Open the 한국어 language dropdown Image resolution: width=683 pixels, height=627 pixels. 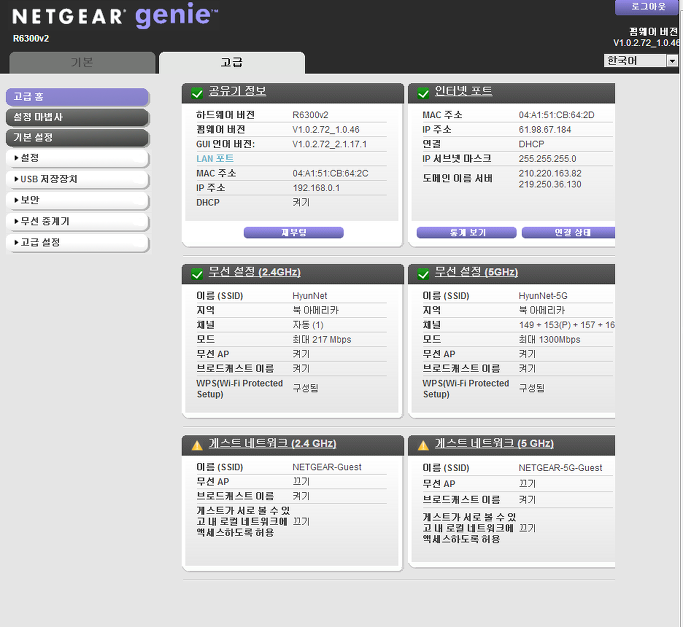(640, 61)
